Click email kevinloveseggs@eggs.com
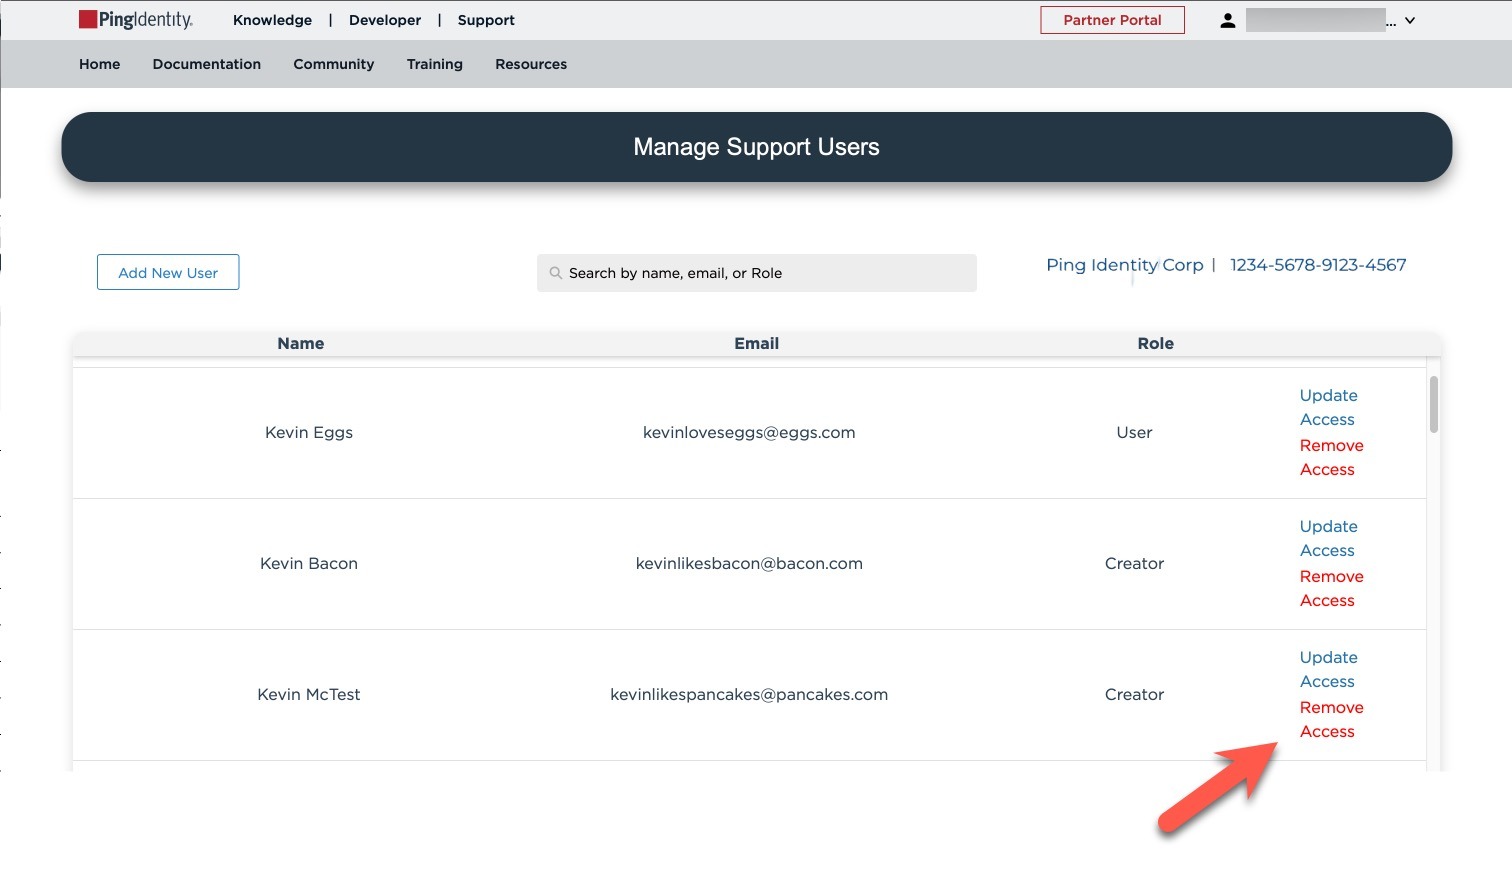 (749, 432)
